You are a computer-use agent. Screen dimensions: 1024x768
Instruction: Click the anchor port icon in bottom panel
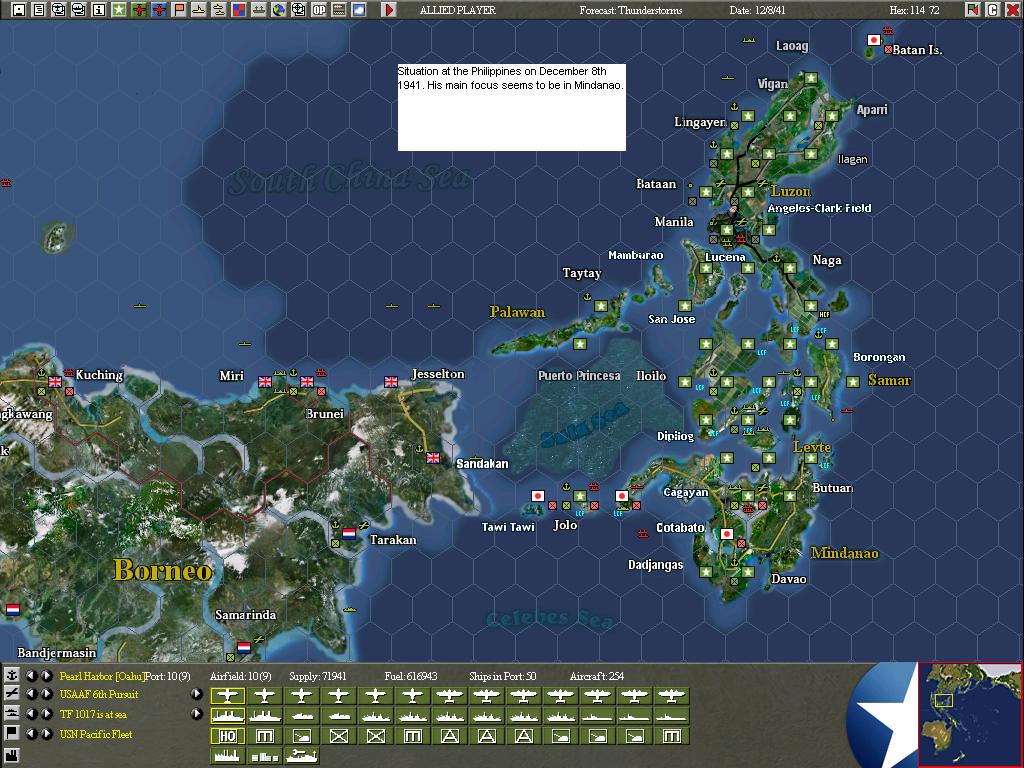tap(12, 675)
